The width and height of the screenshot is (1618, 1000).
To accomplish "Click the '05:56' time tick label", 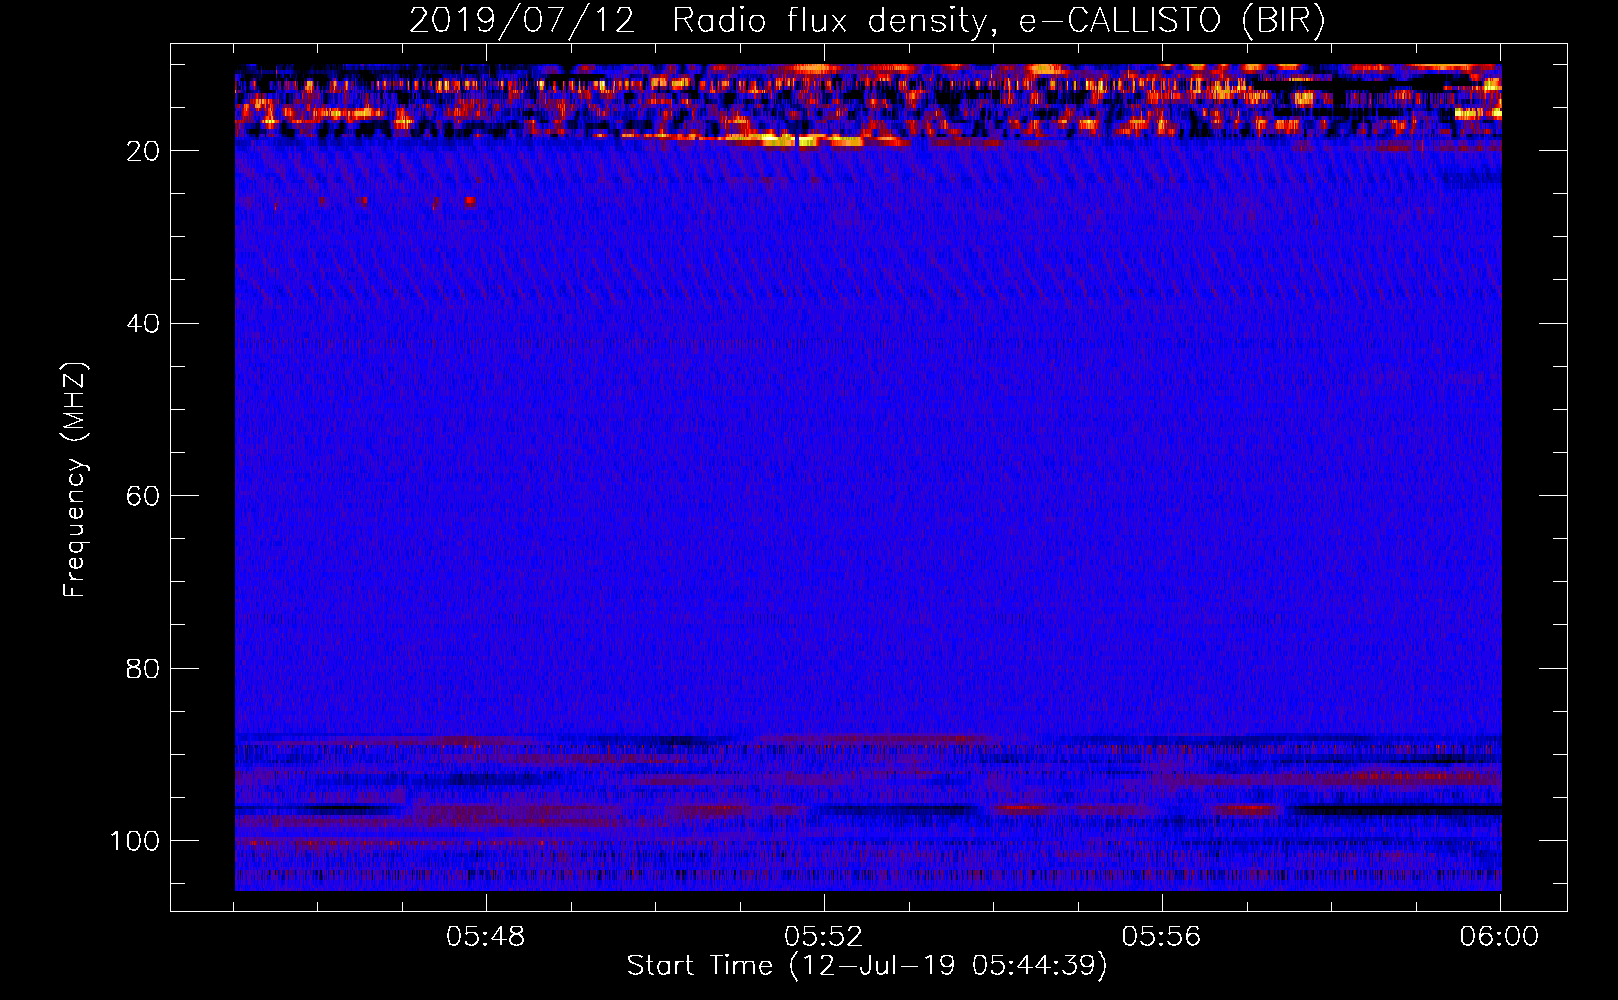I will pyautogui.click(x=1162, y=937).
